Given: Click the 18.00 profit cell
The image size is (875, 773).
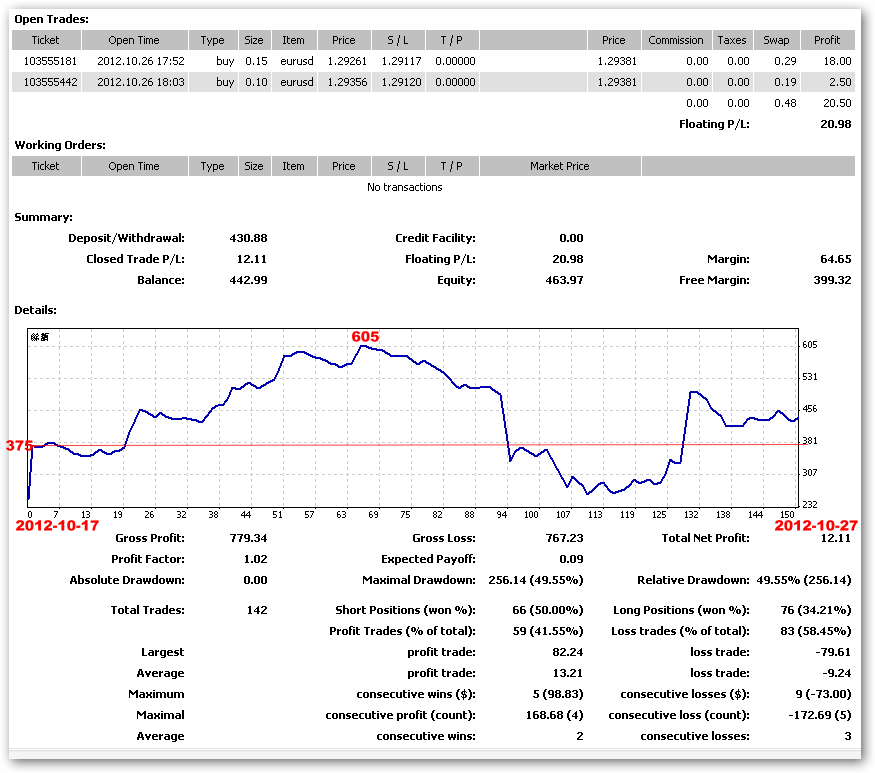Looking at the screenshot, I should coord(838,61).
